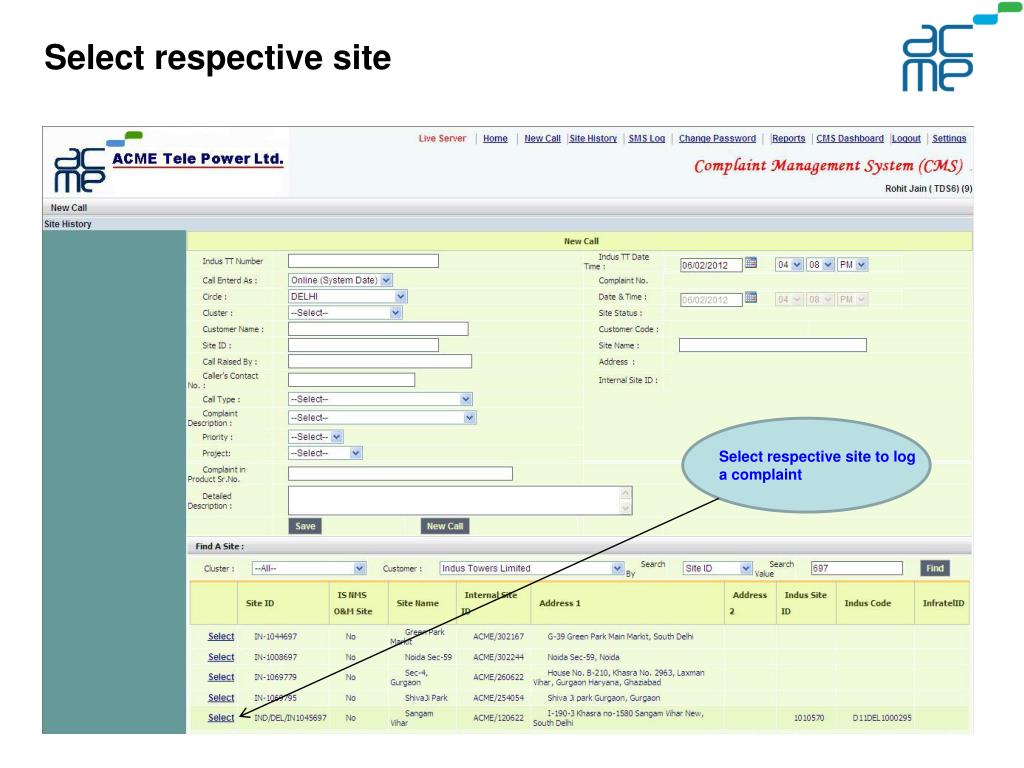
Task: Click the Indus TT Date field
Action: (711, 265)
